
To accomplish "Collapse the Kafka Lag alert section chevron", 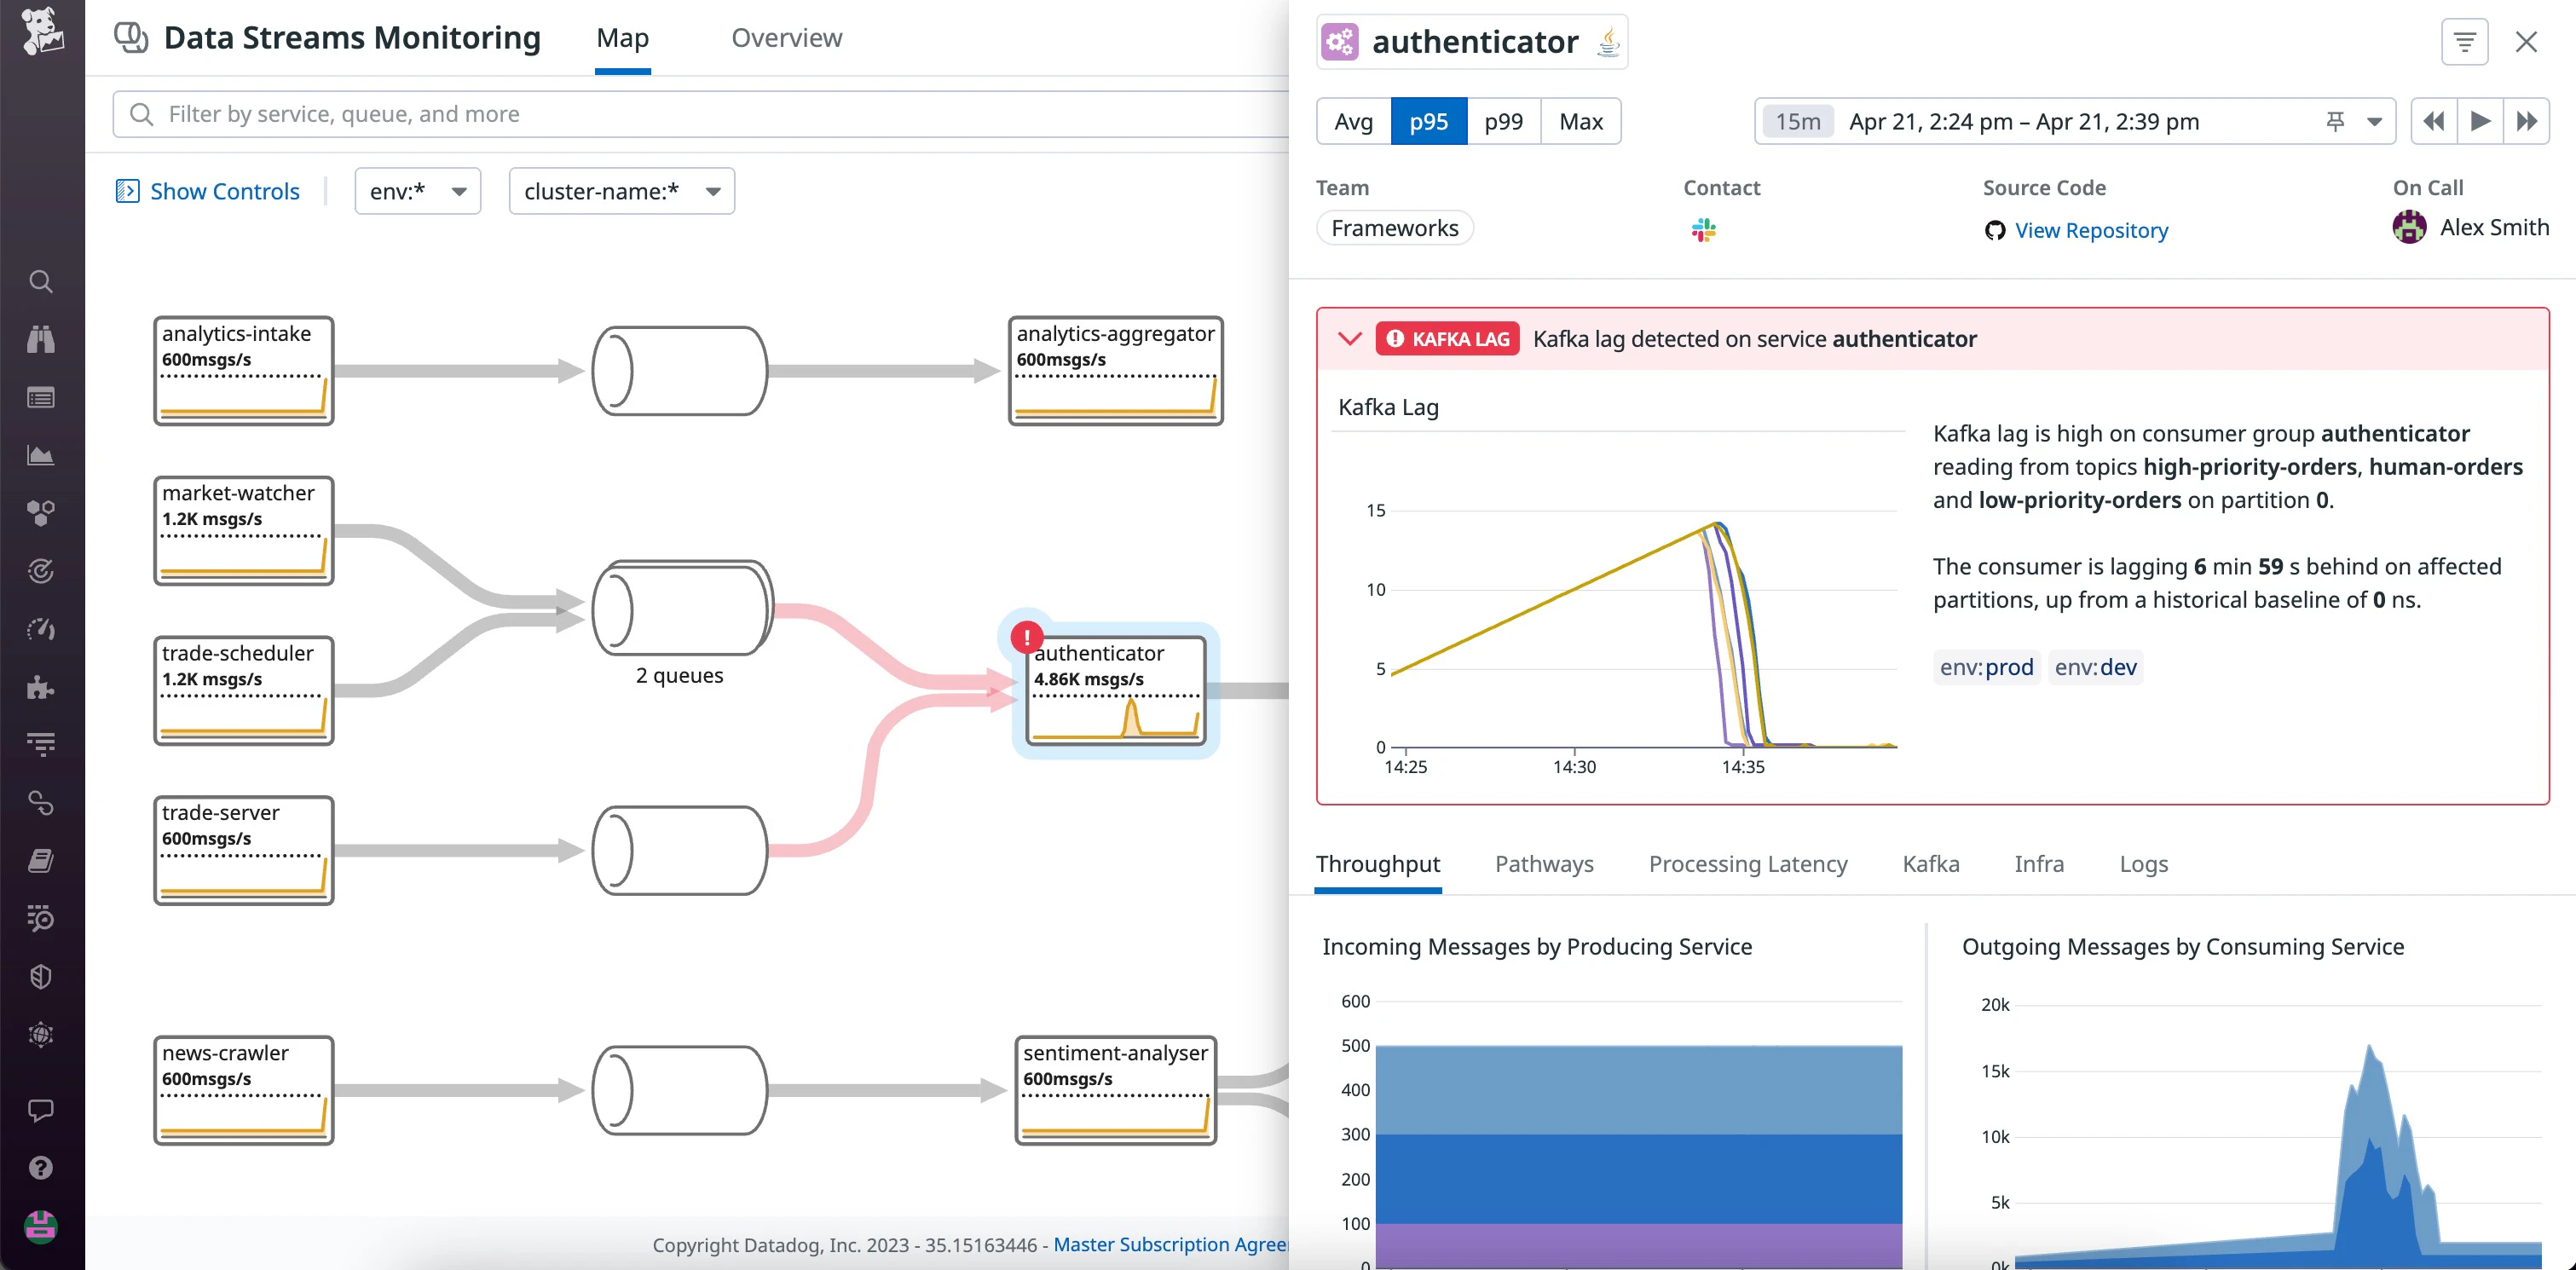I will pyautogui.click(x=1350, y=339).
